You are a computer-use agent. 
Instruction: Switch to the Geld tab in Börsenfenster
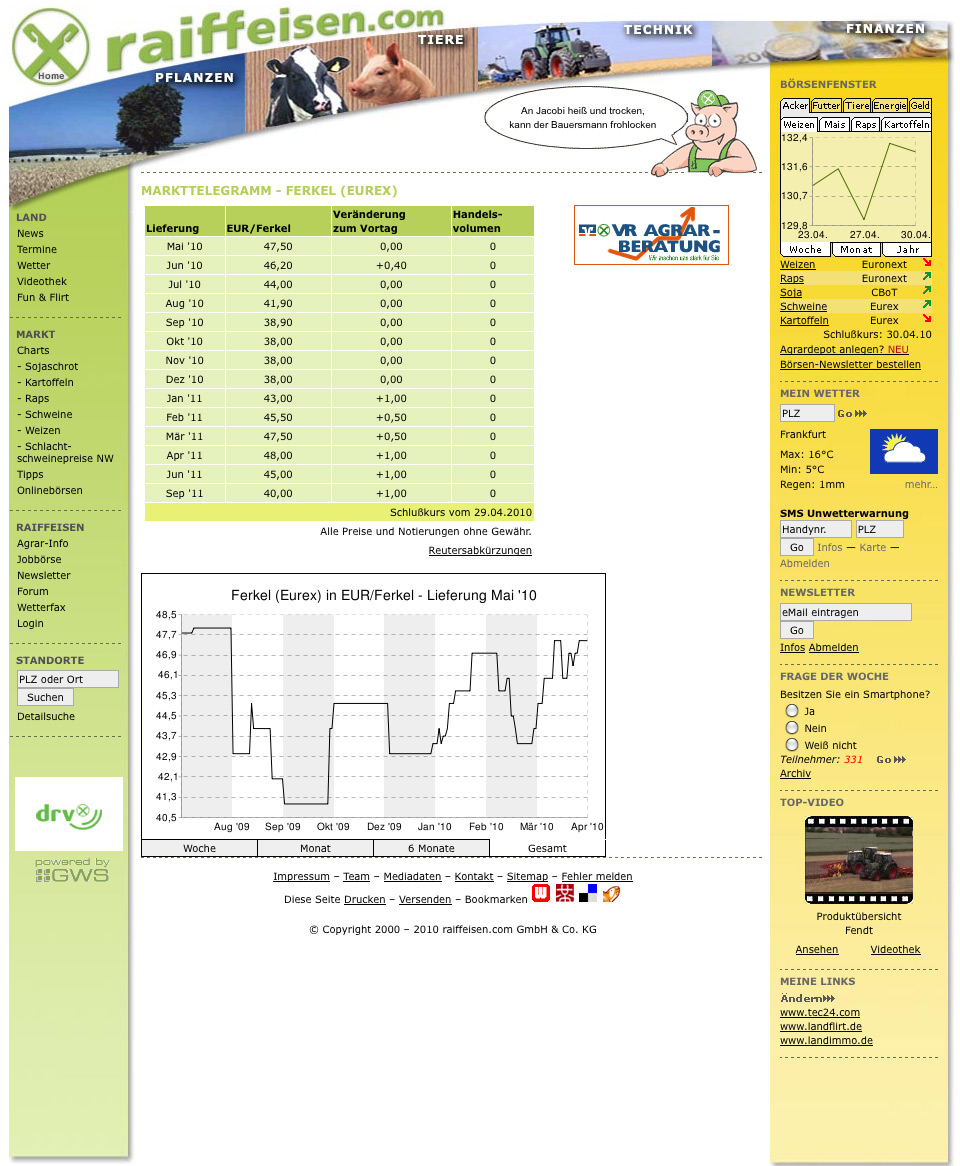click(920, 106)
